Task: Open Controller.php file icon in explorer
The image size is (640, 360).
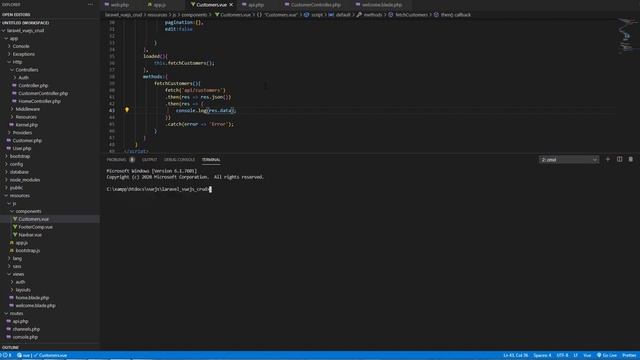Action: (x=14, y=85)
